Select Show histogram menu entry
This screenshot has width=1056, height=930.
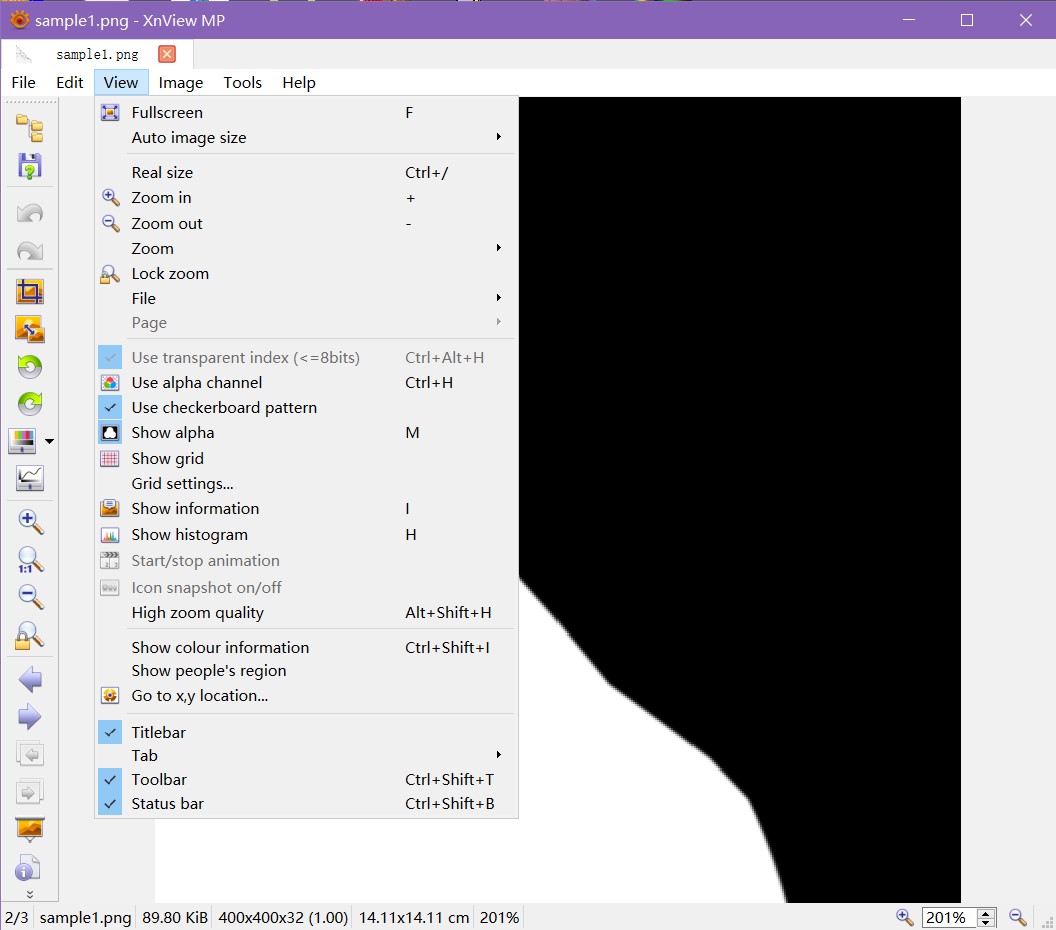(306, 535)
